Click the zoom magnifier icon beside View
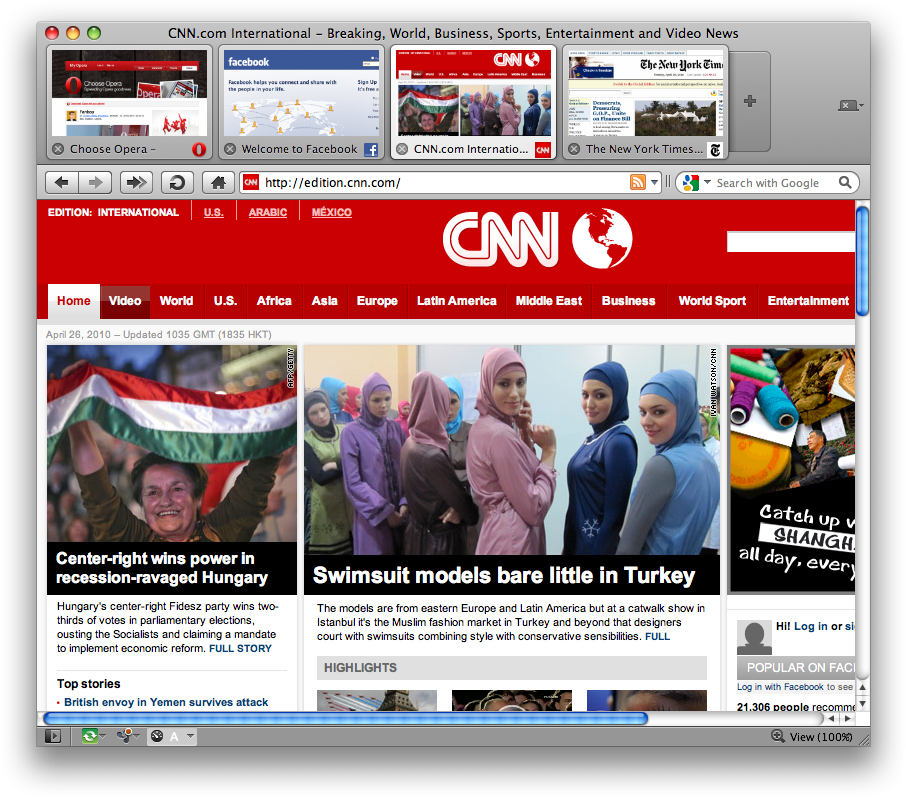906x797 pixels. pyautogui.click(x=778, y=736)
